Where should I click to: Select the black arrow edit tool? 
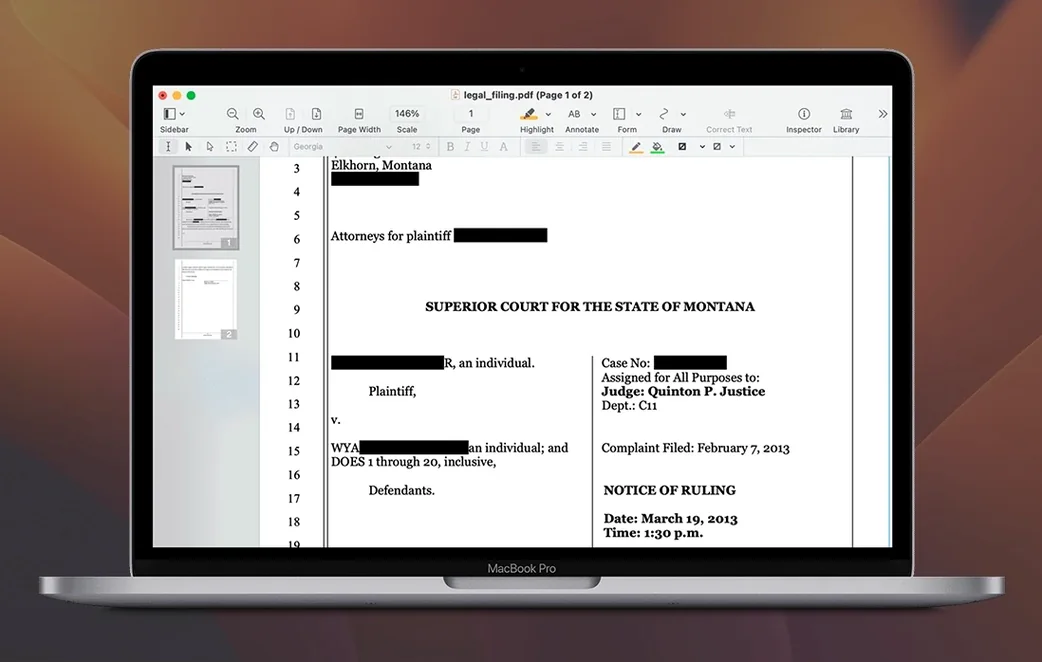tap(189, 146)
